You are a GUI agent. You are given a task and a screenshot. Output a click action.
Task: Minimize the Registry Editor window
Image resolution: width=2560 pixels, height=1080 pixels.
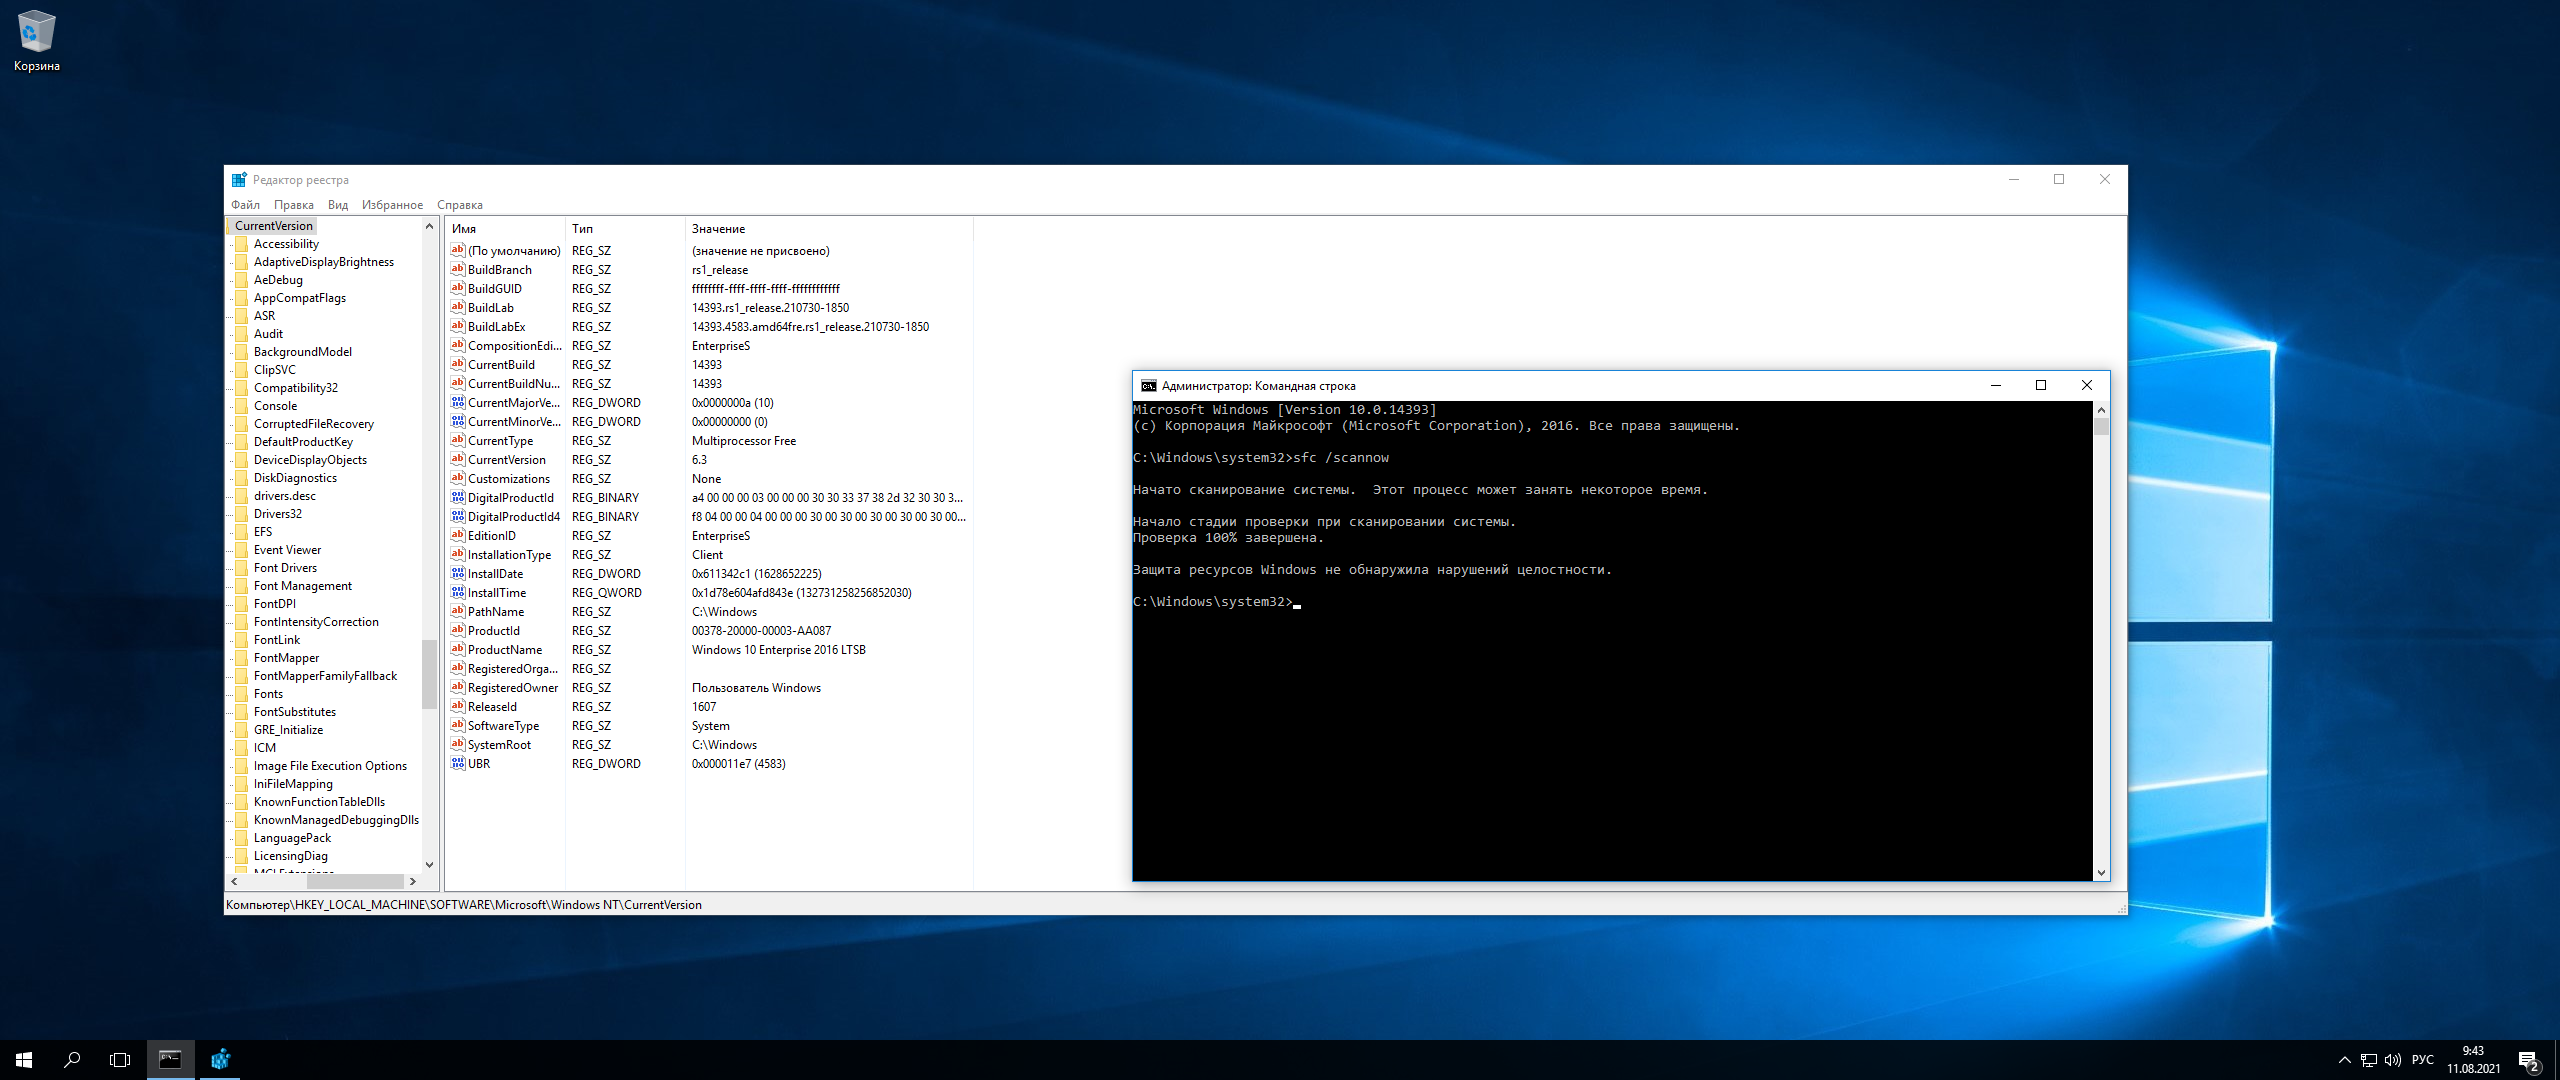2014,180
